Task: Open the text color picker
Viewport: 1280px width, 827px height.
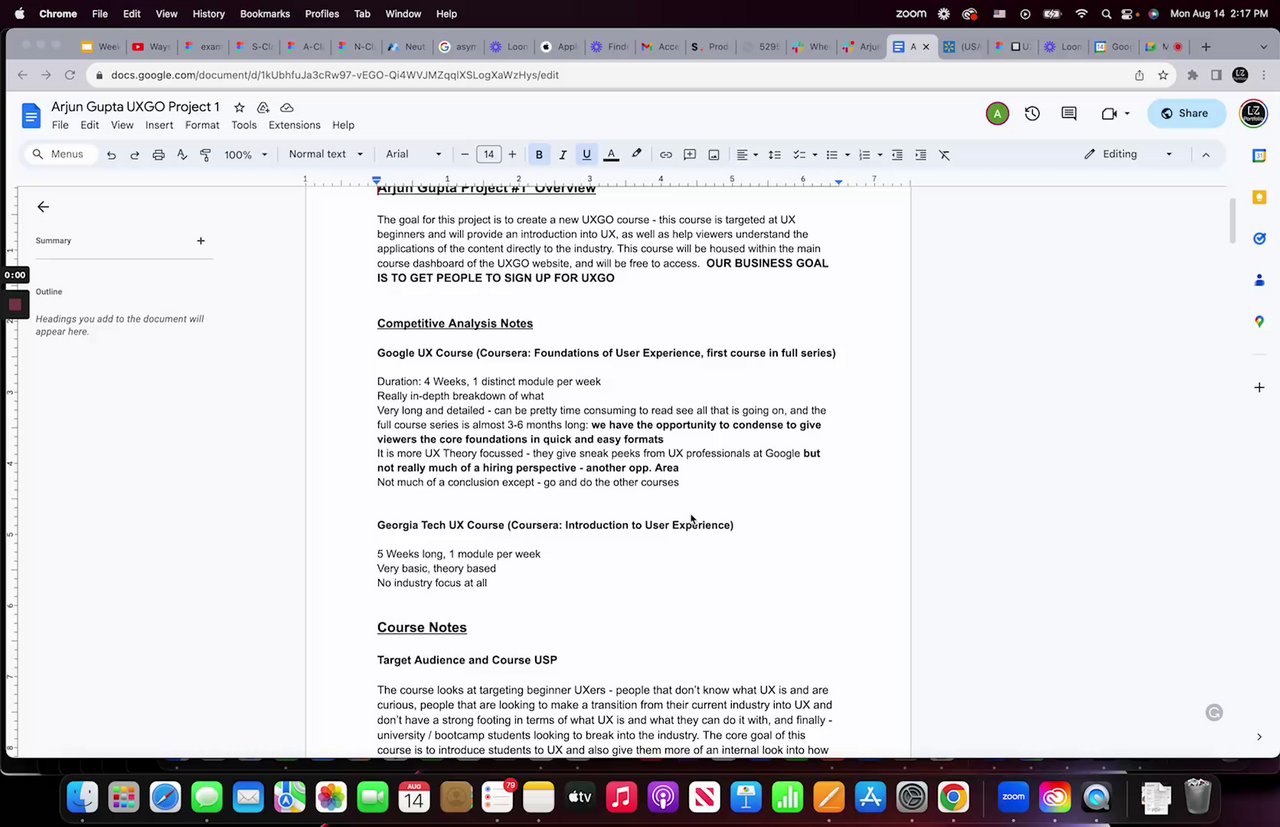Action: click(x=611, y=155)
